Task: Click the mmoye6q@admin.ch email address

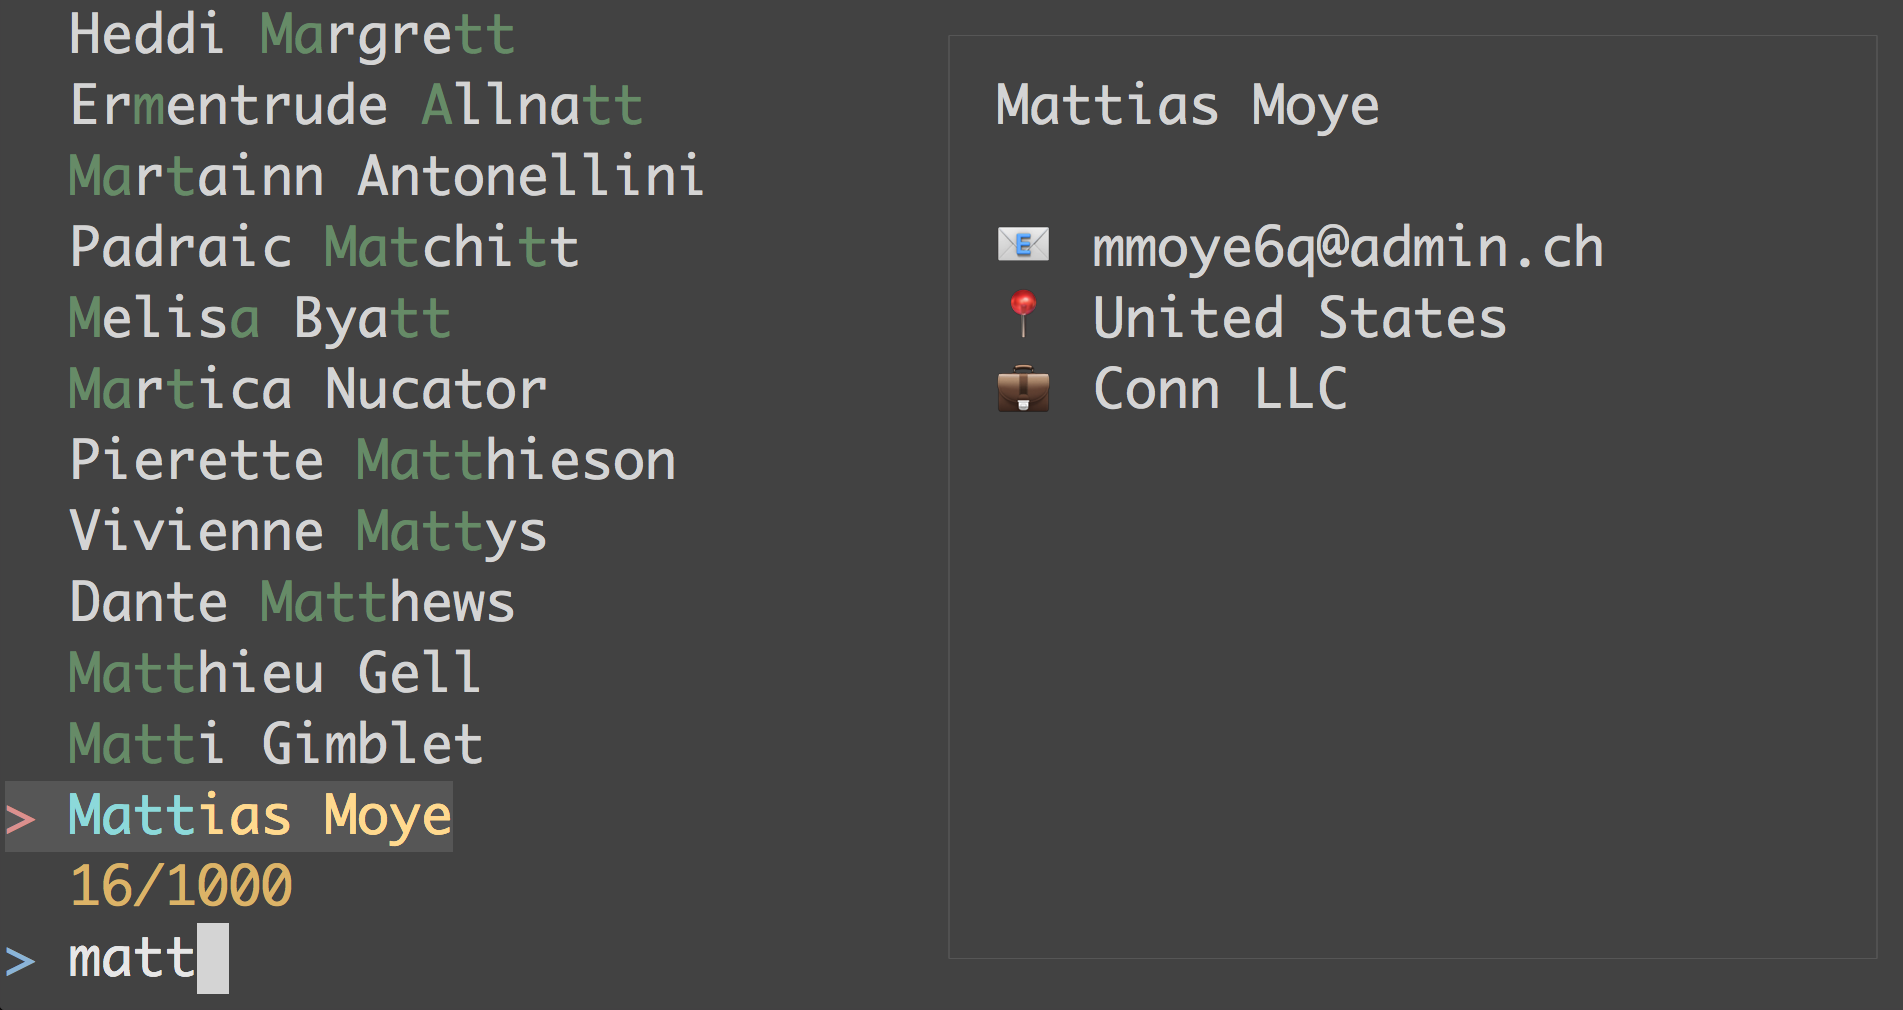Action: [x=1347, y=247]
